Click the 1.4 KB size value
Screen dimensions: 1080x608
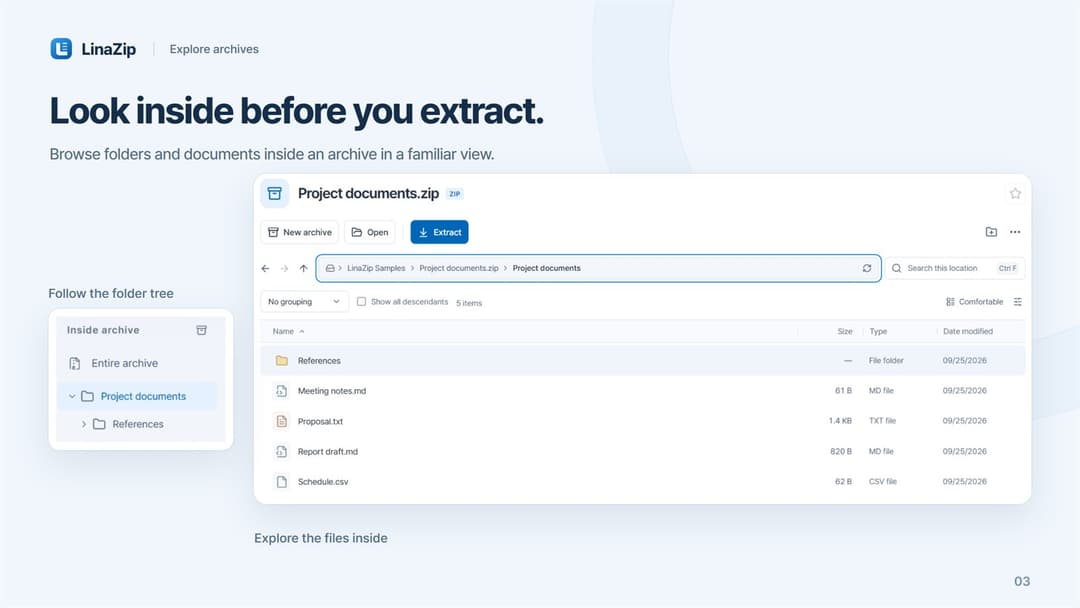click(840, 421)
